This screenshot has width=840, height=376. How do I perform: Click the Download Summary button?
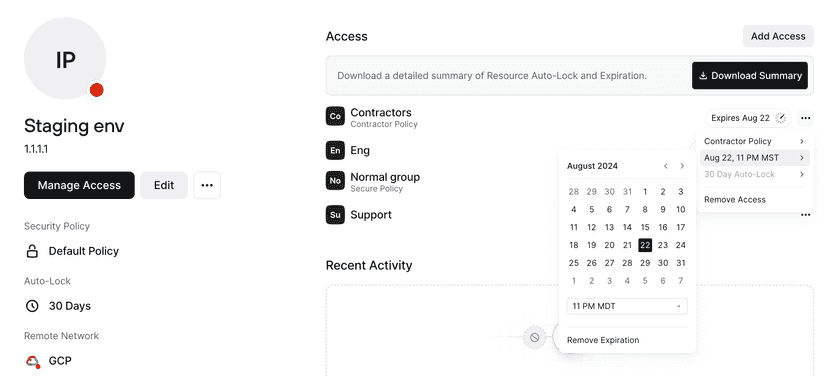(750, 76)
